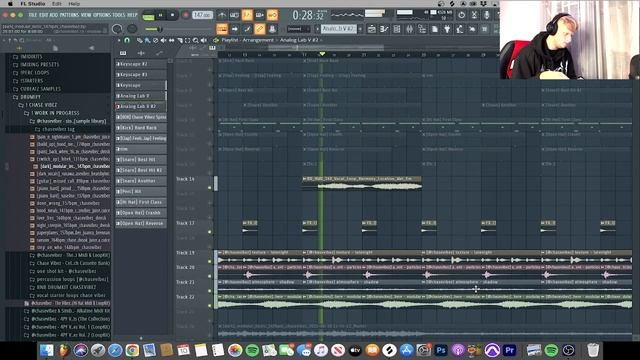Viewport: 640px width, 360px height.
Task: Open the project briefcase icon
Action: [x=372, y=29]
